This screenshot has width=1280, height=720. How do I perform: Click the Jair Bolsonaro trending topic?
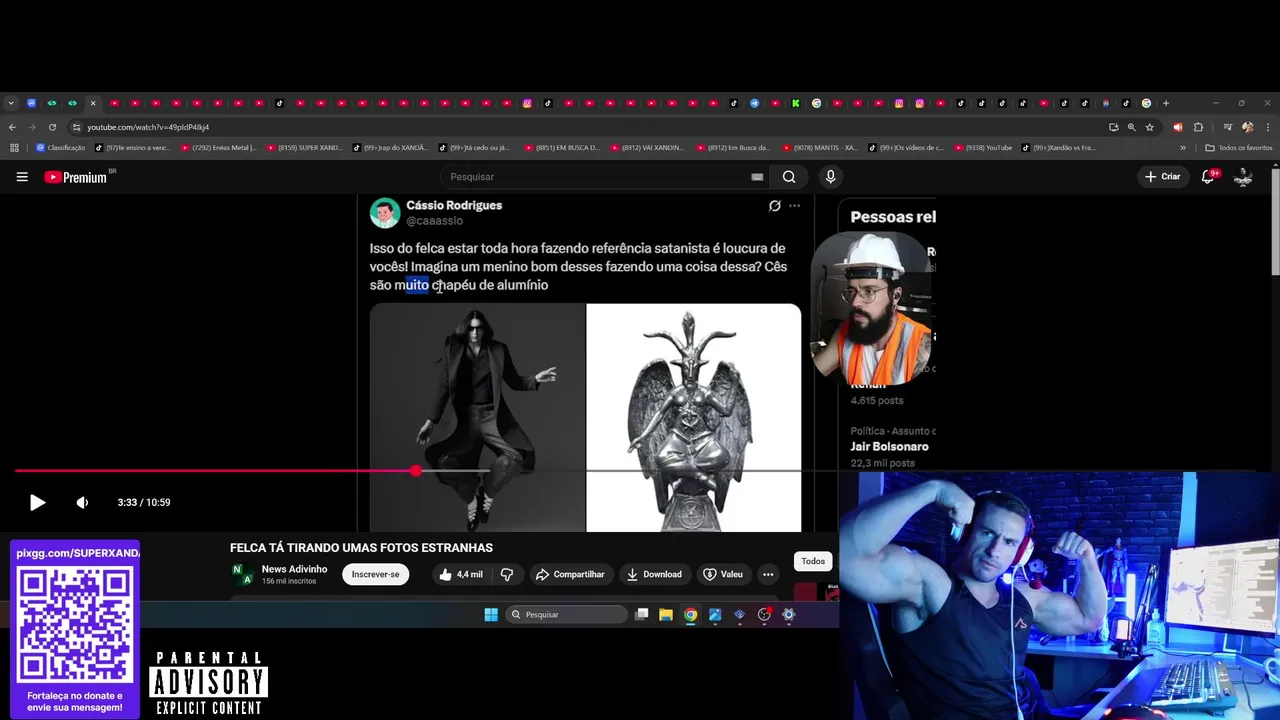(890, 447)
